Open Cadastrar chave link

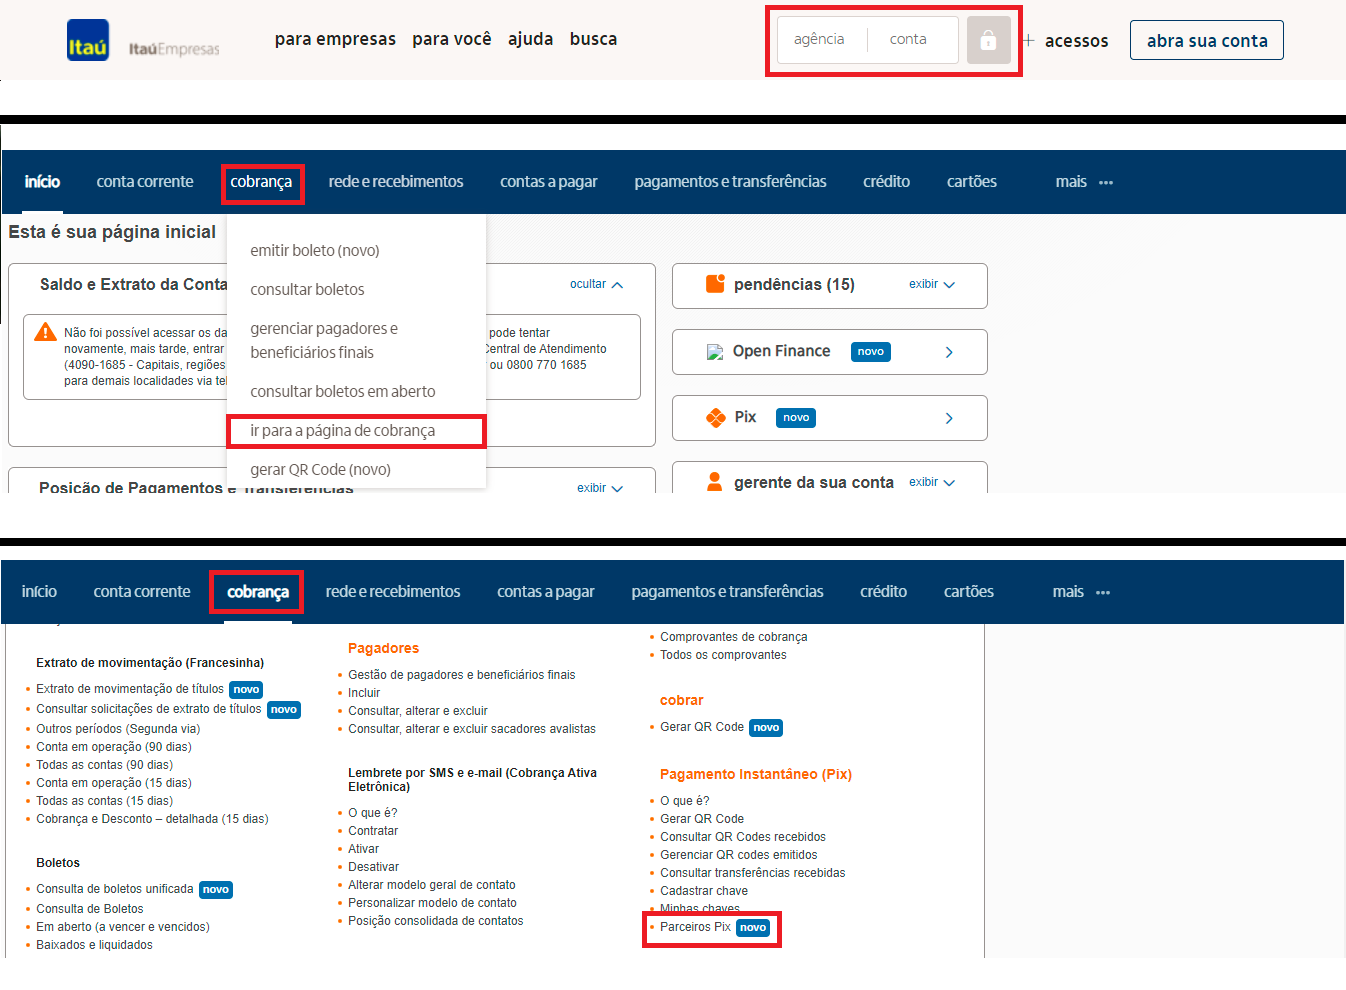(704, 891)
